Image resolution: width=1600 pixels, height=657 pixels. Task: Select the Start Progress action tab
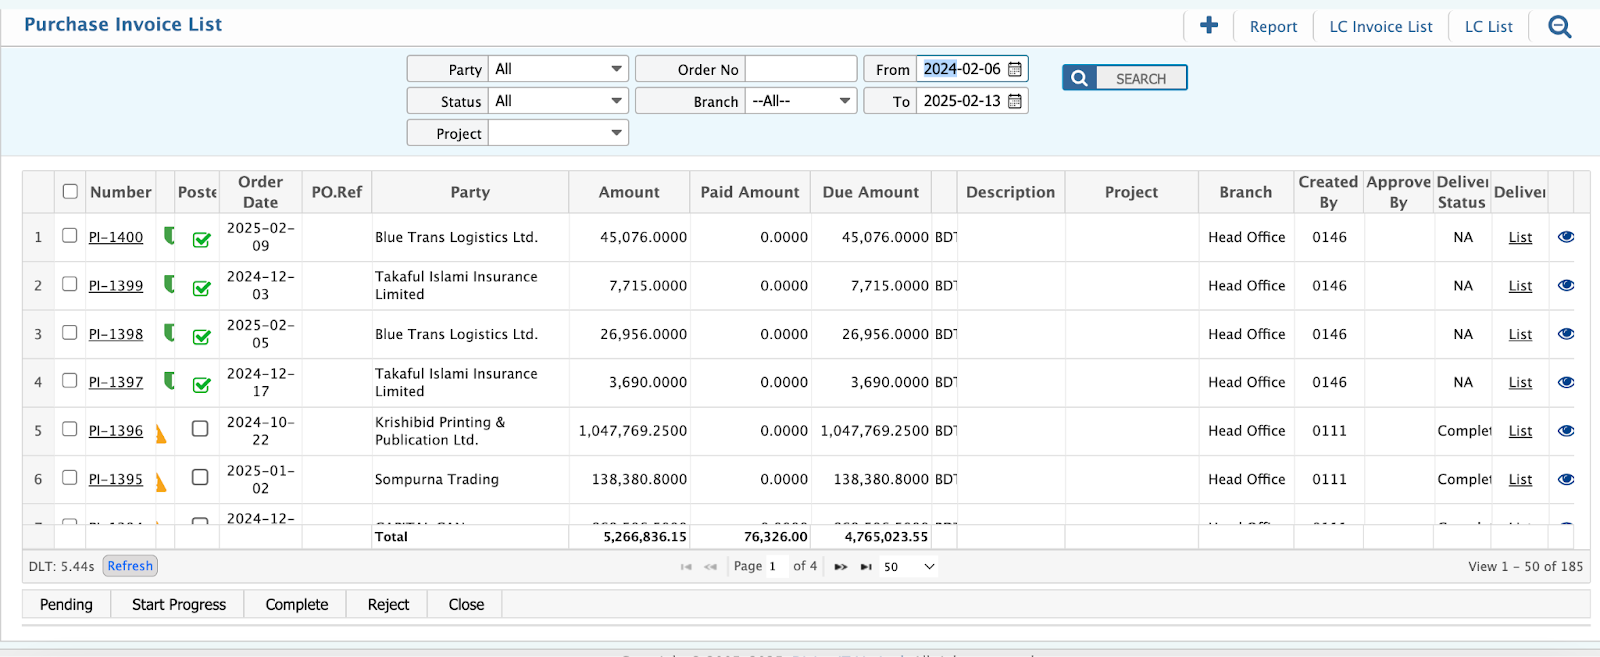(x=179, y=605)
